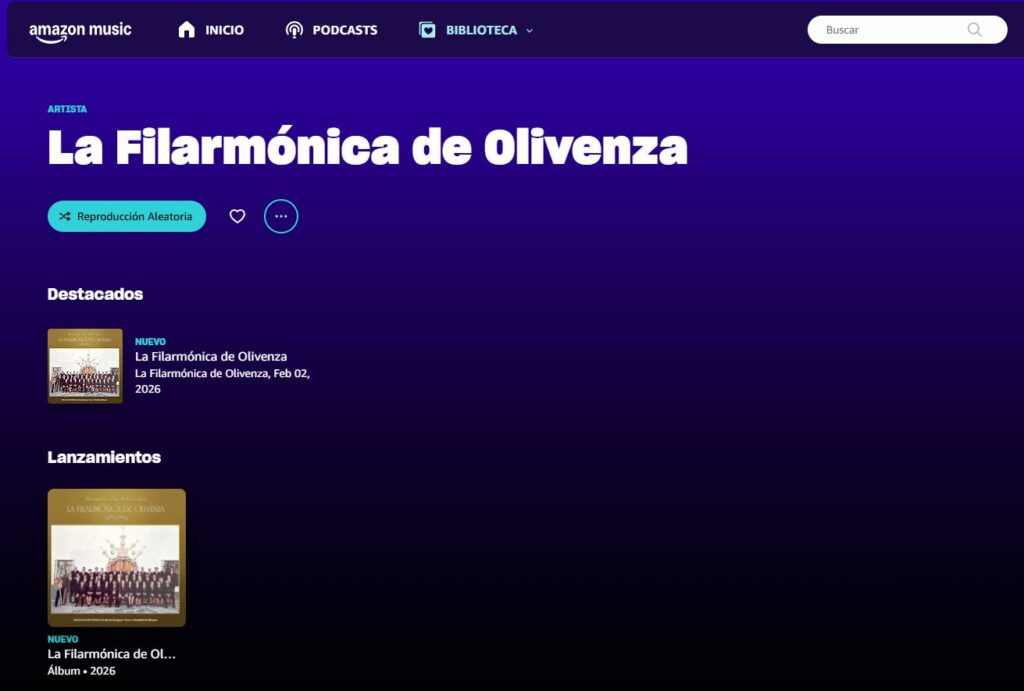Click the Inicio house icon
The image size is (1024, 691).
(187, 29)
